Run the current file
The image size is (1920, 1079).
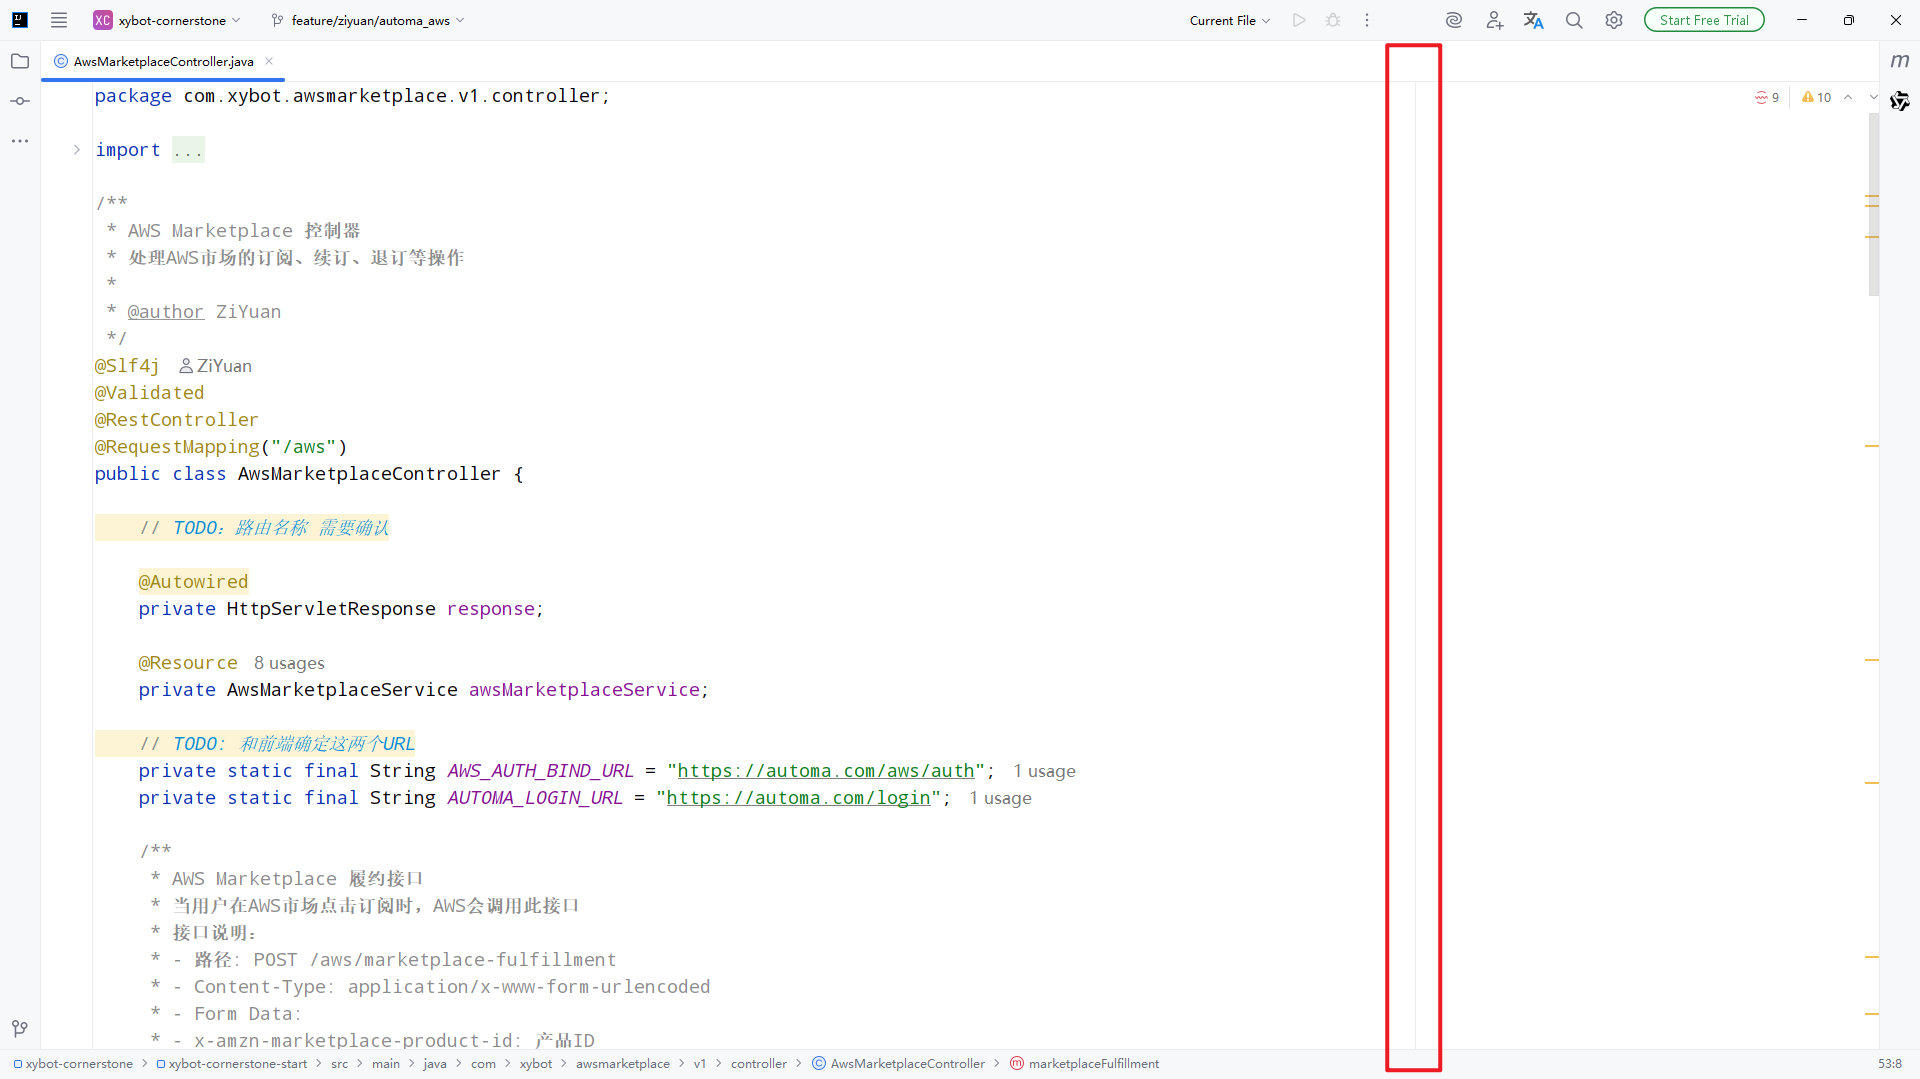[x=1299, y=20]
